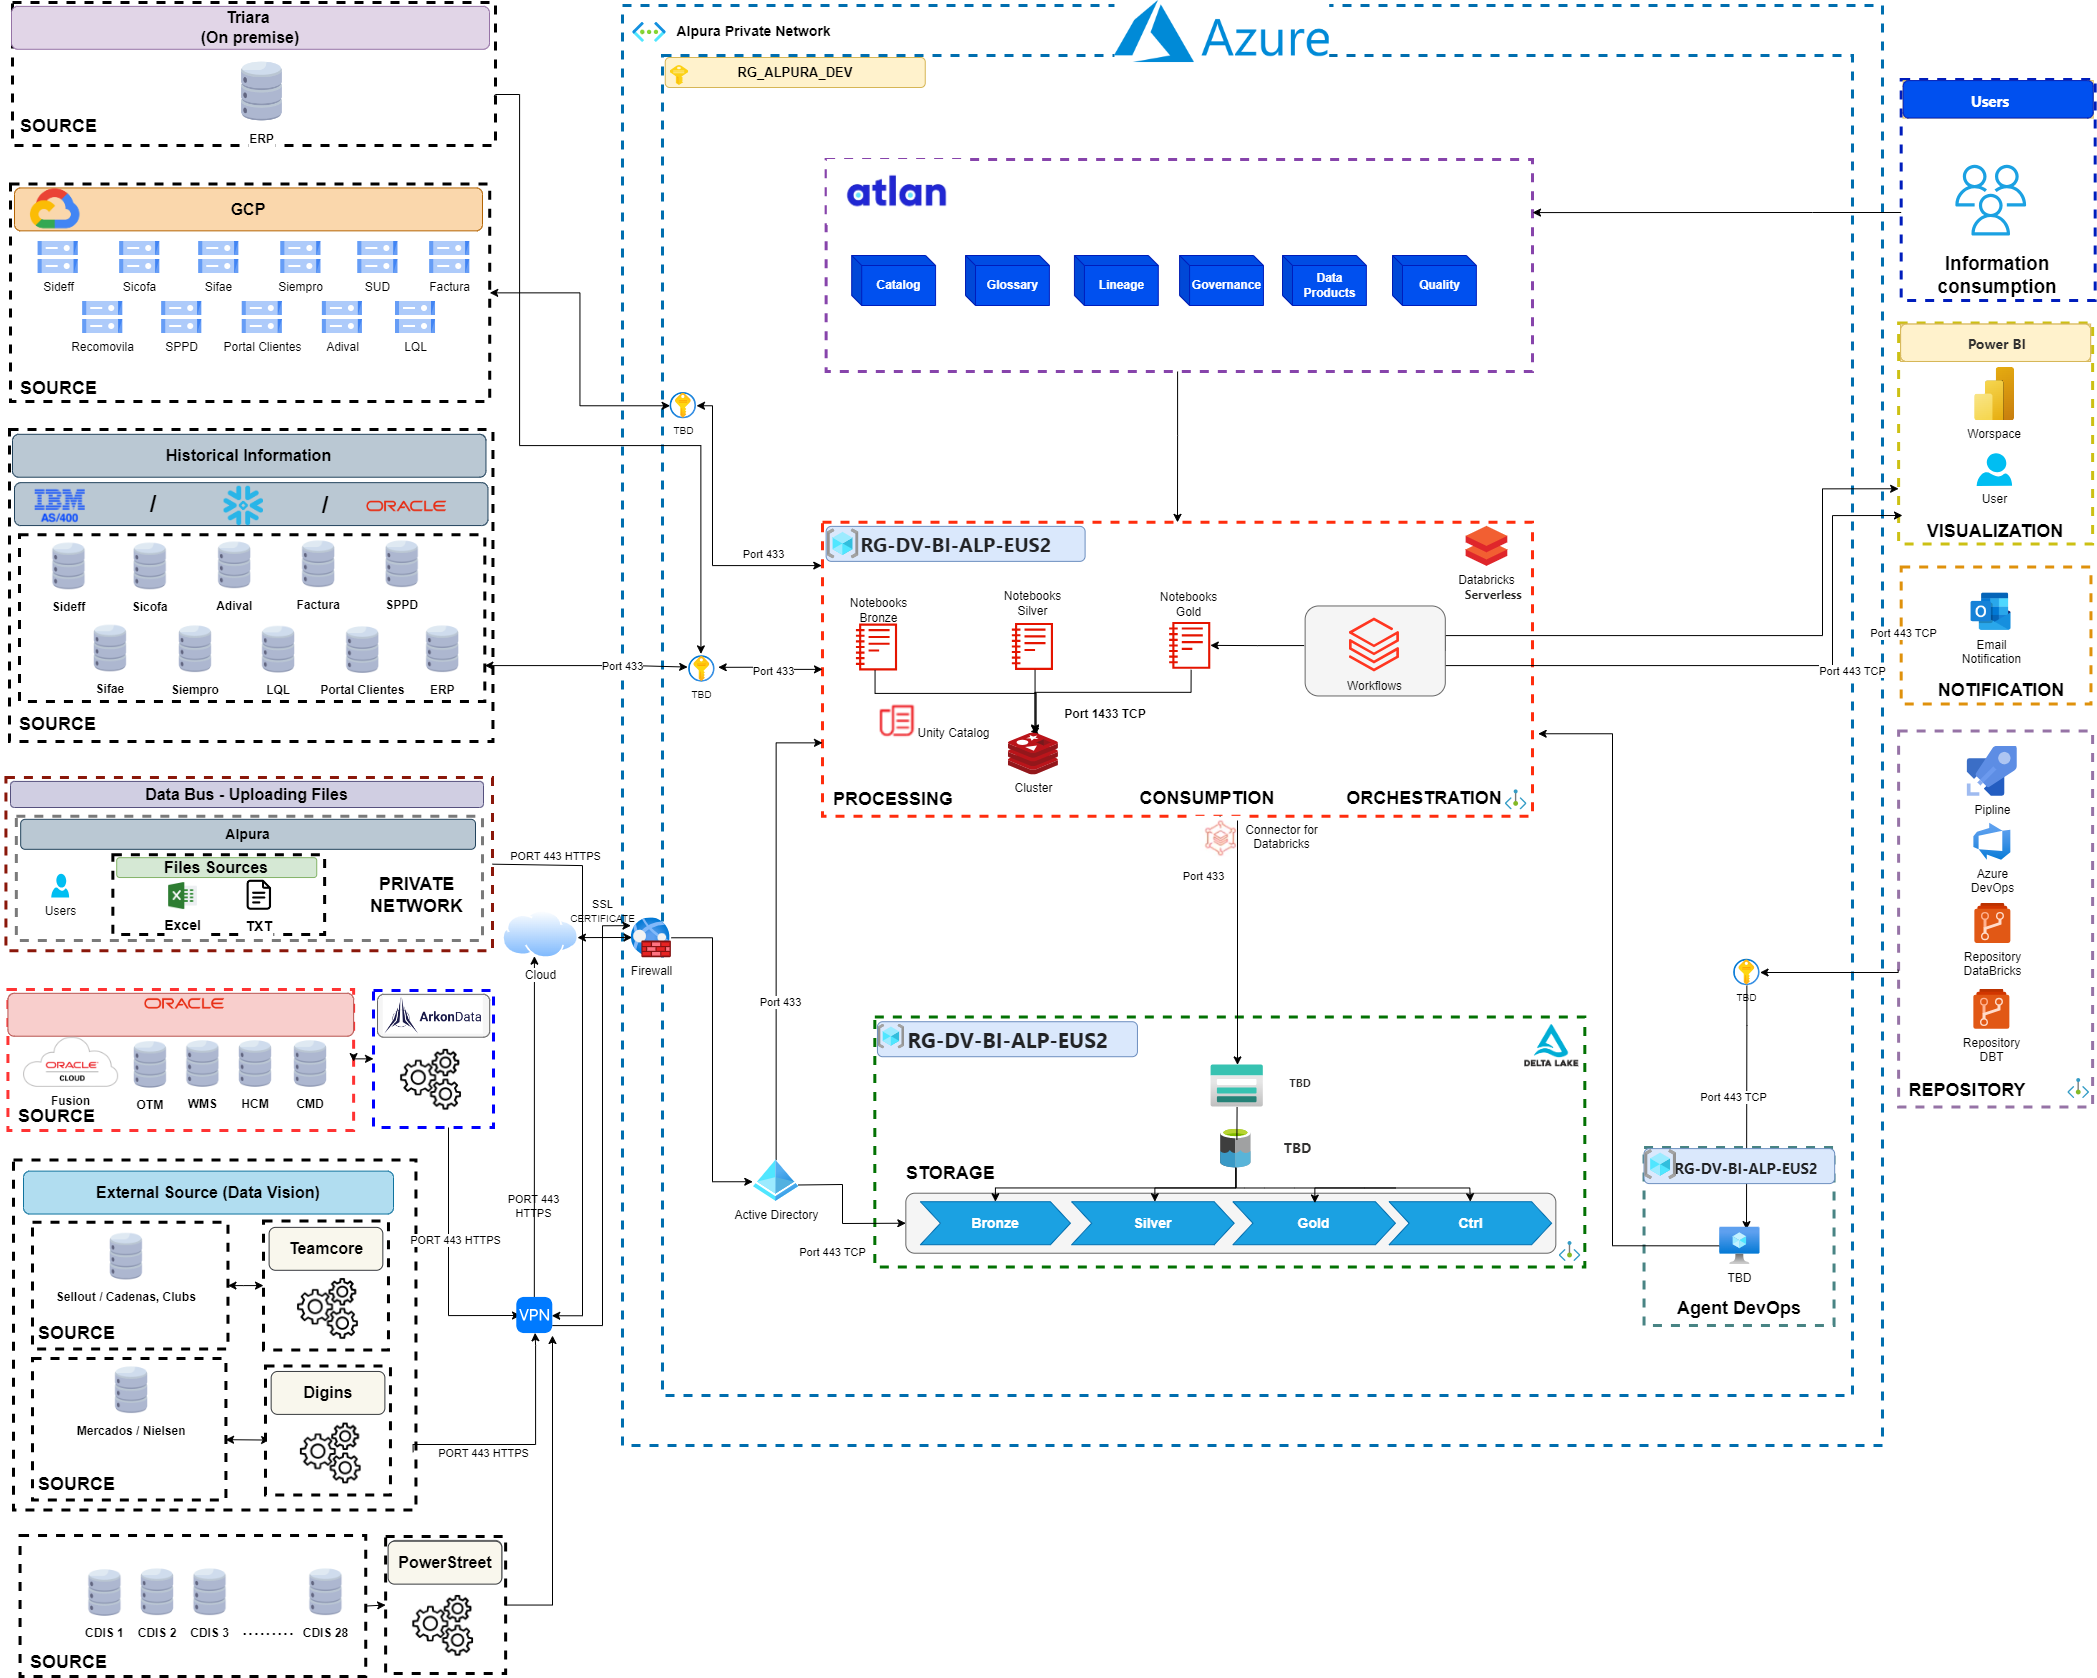
Task: Select the Digins label box
Action: (x=328, y=1392)
